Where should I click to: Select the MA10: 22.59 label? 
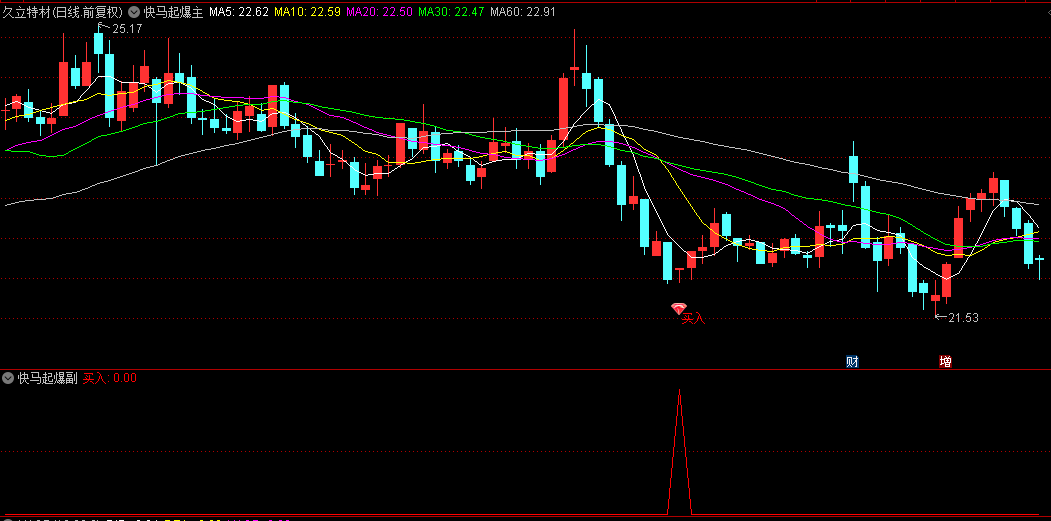[308, 11]
